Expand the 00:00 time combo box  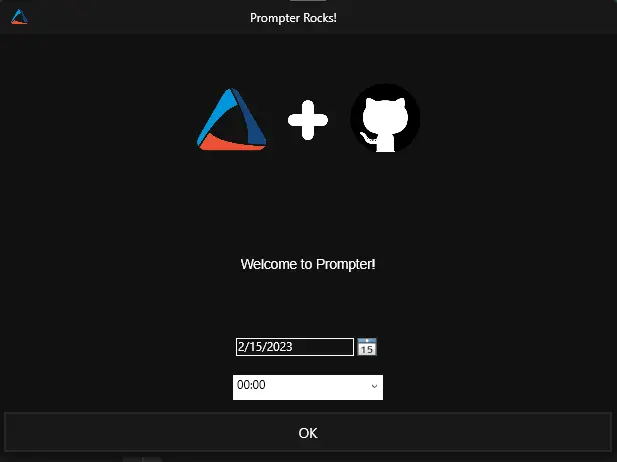[x=308, y=387]
